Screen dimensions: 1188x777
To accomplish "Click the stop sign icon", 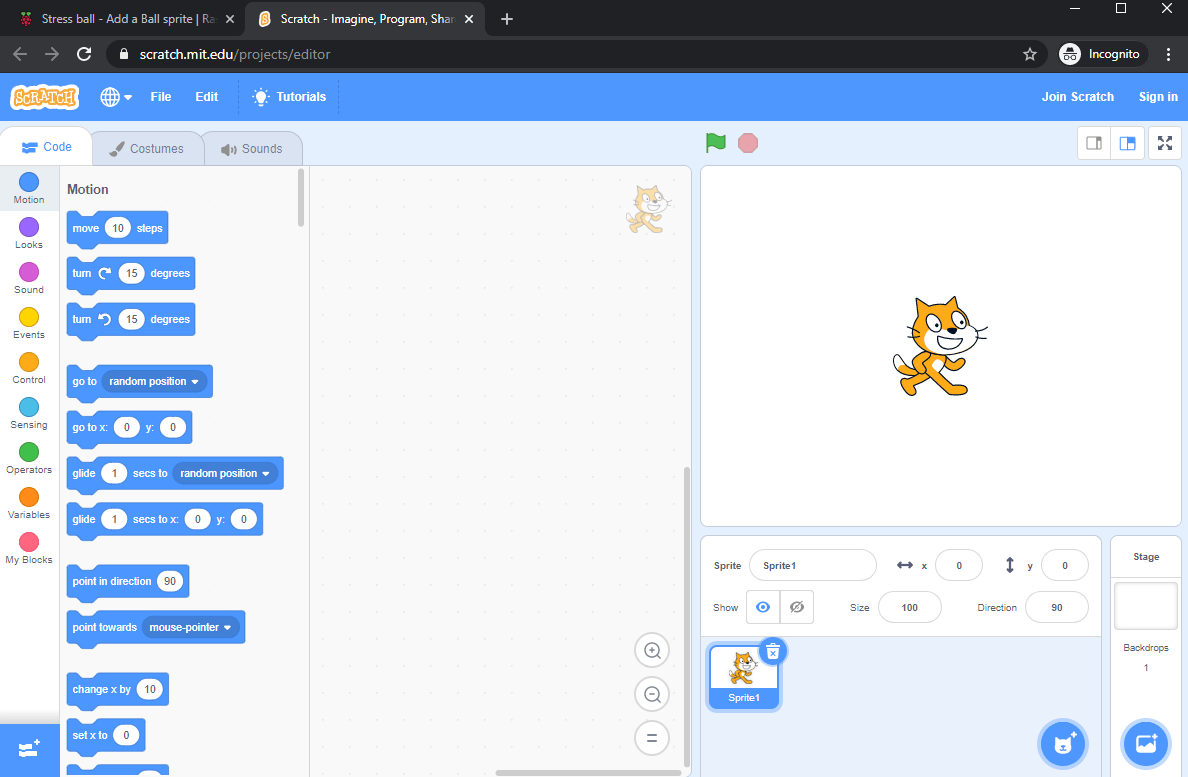I will tap(747, 143).
